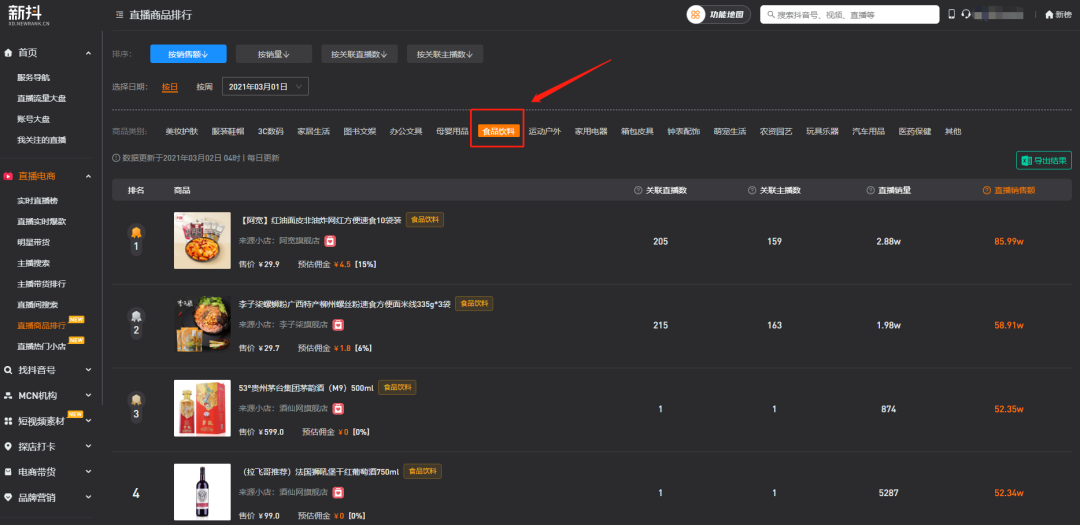Sort by 按销量 descending
1080x525 pixels.
pyautogui.click(x=273, y=54)
